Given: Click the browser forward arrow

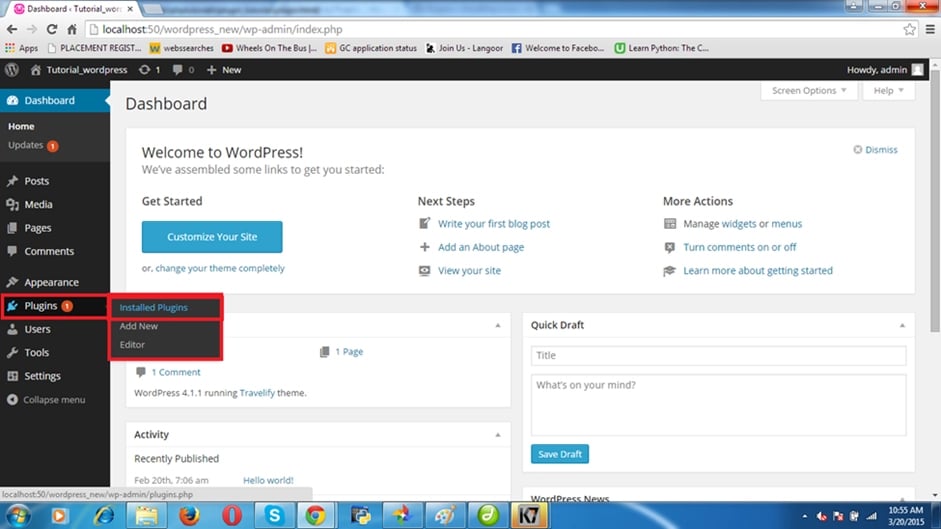Looking at the screenshot, I should point(32,29).
